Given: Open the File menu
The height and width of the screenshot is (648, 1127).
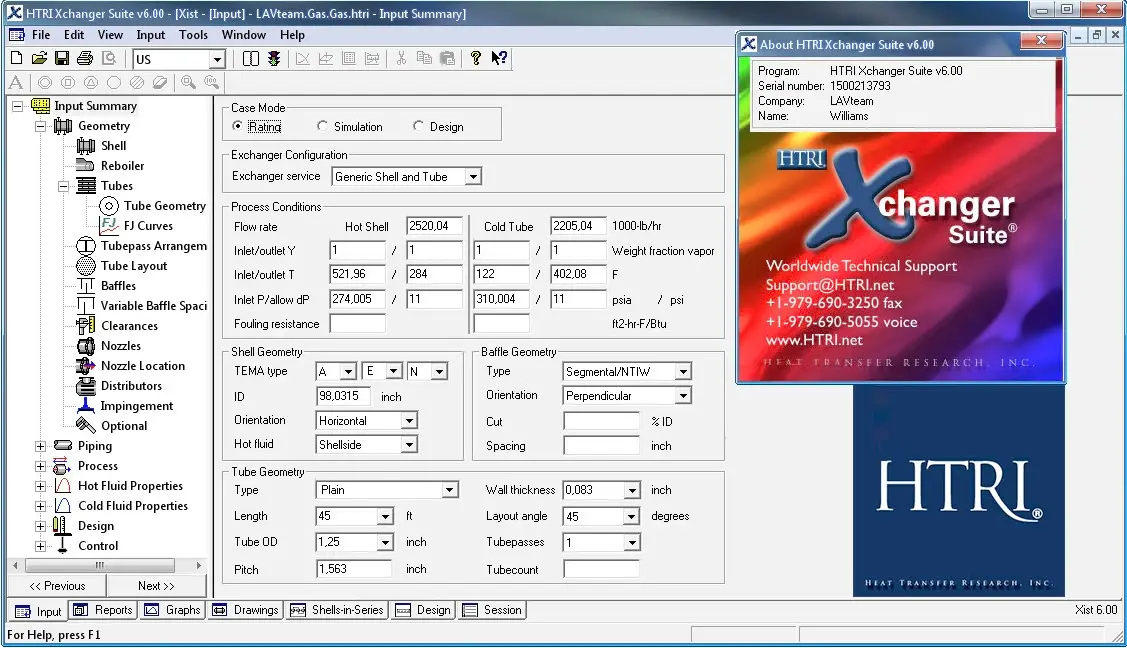Looking at the screenshot, I should pyautogui.click(x=41, y=34).
